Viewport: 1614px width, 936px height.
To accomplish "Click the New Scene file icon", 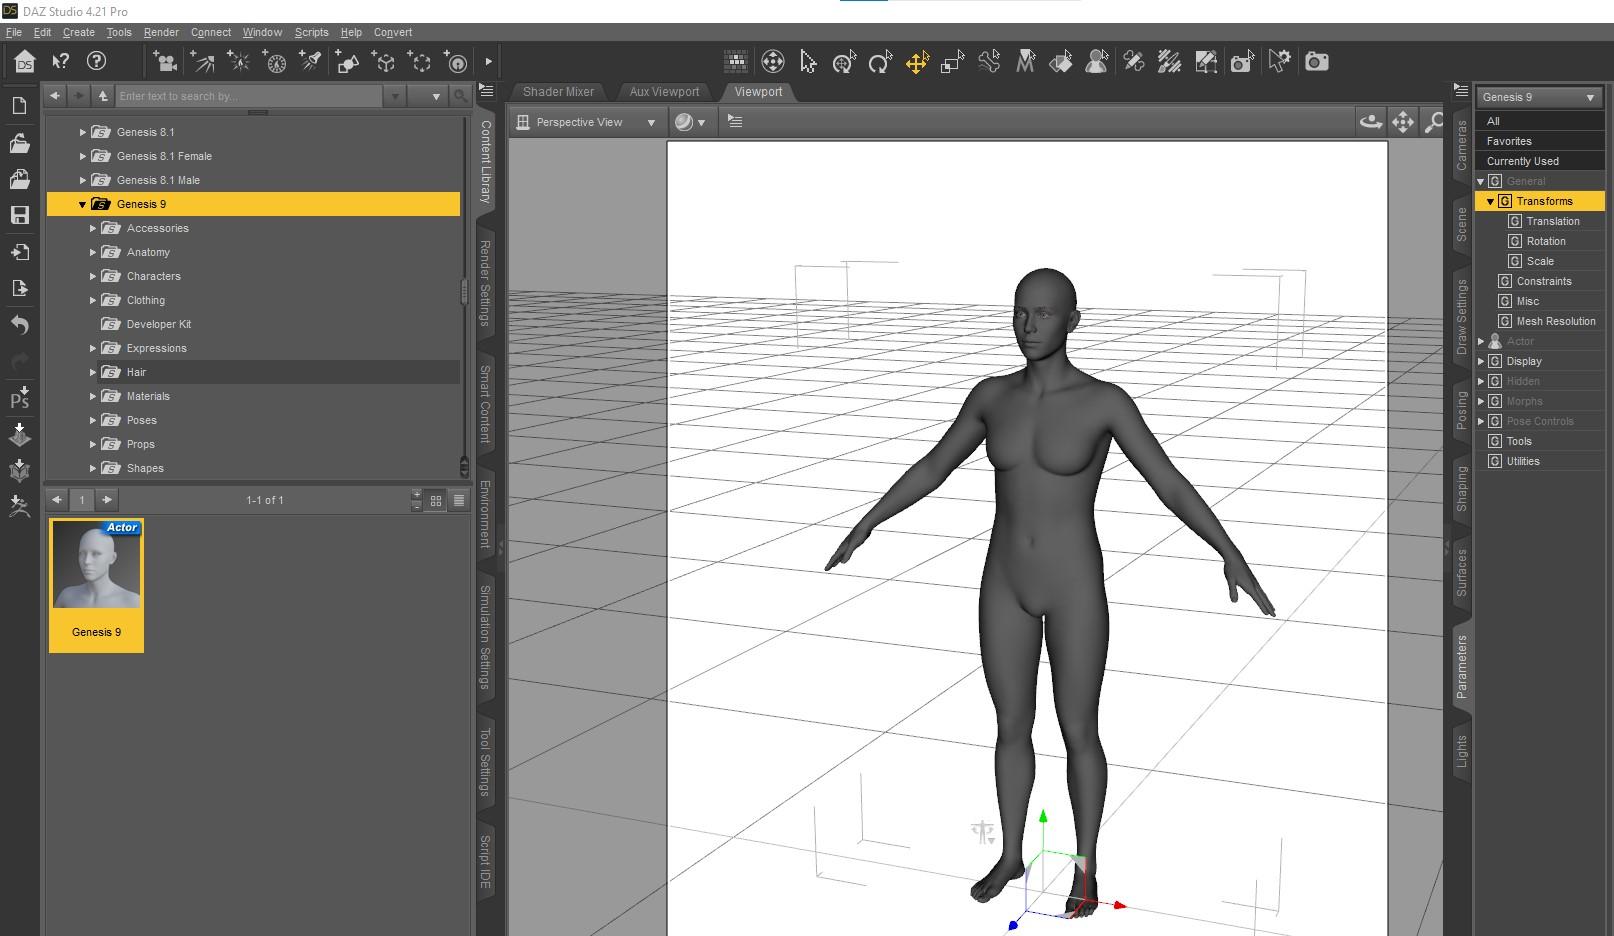I will pyautogui.click(x=19, y=106).
